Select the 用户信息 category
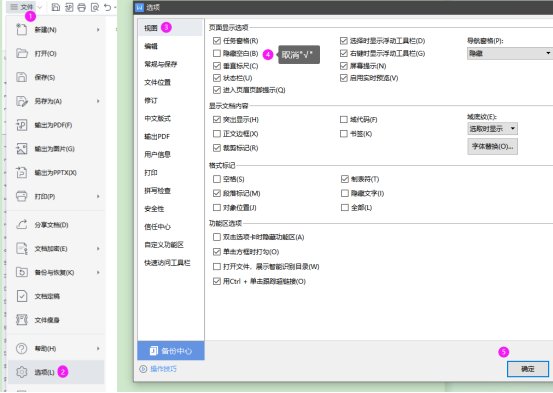 coord(157,155)
